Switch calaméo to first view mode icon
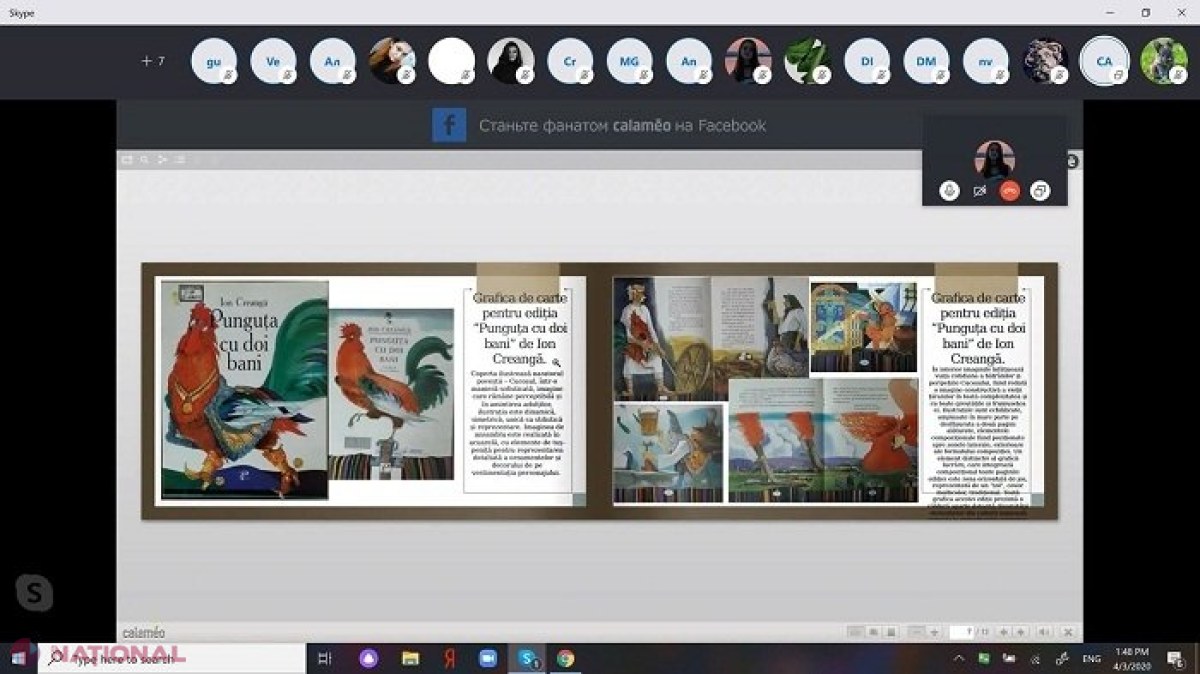The height and width of the screenshot is (674, 1200). click(x=855, y=632)
